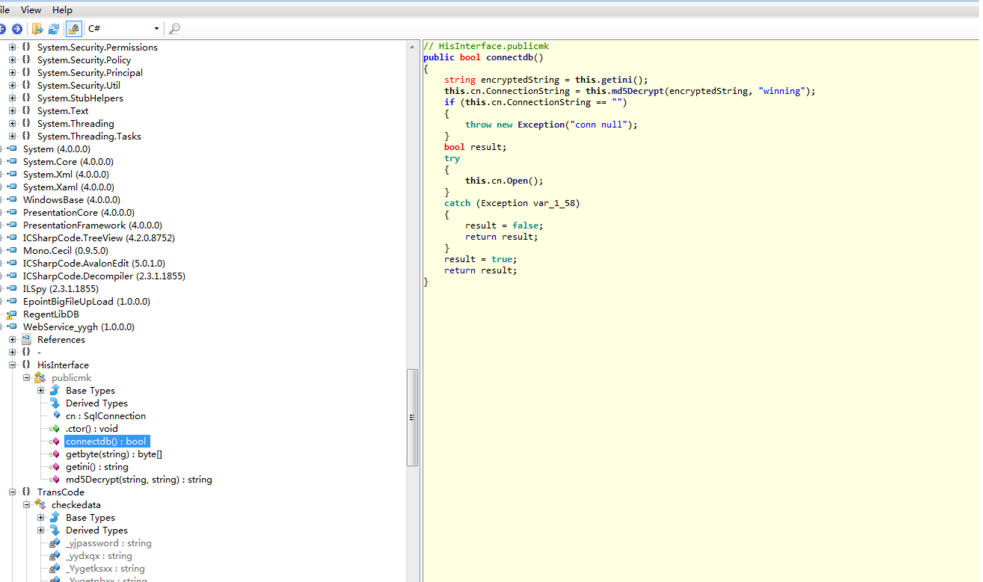The image size is (983, 582).
Task: Select the cn : SqlConnection field
Action: 105,416
